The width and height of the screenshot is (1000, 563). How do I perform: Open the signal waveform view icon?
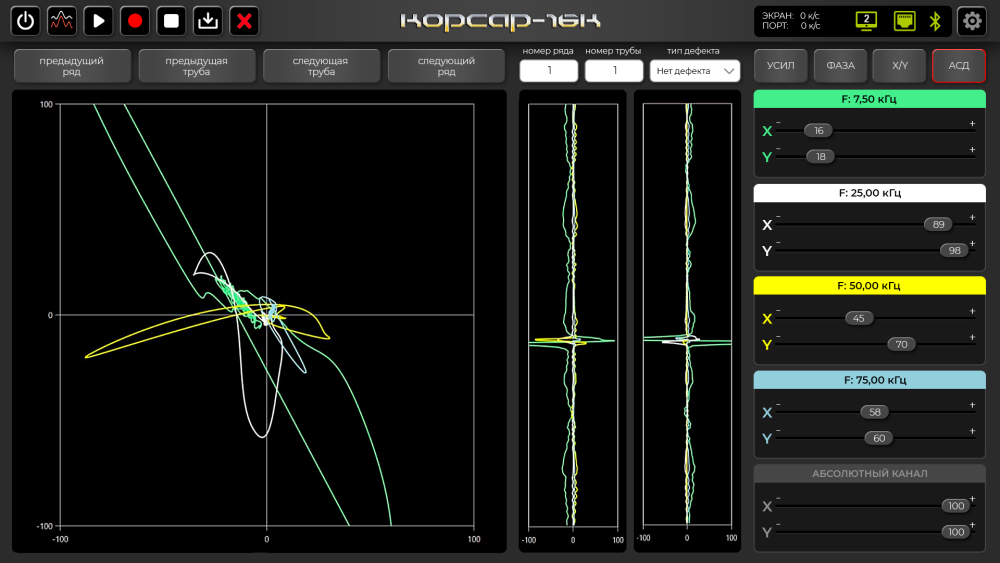point(62,20)
